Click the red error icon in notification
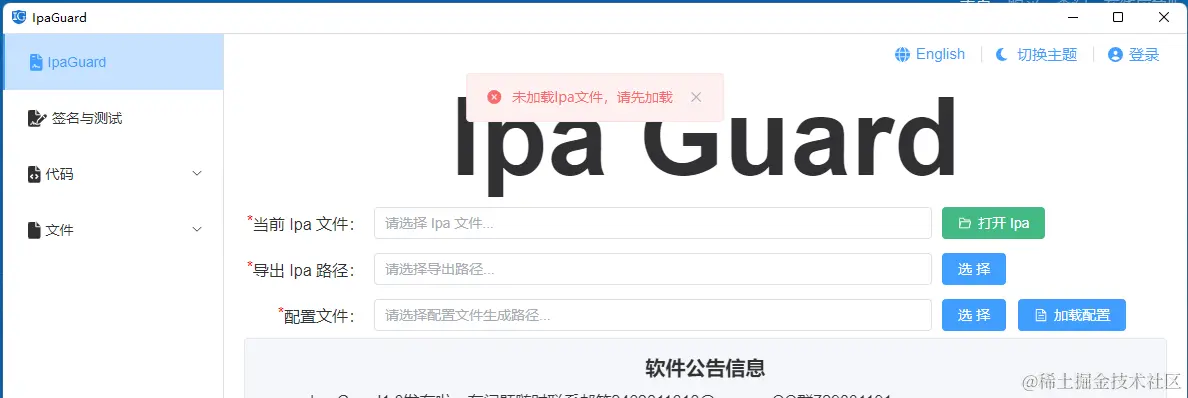This screenshot has width=1188, height=398. (x=494, y=97)
